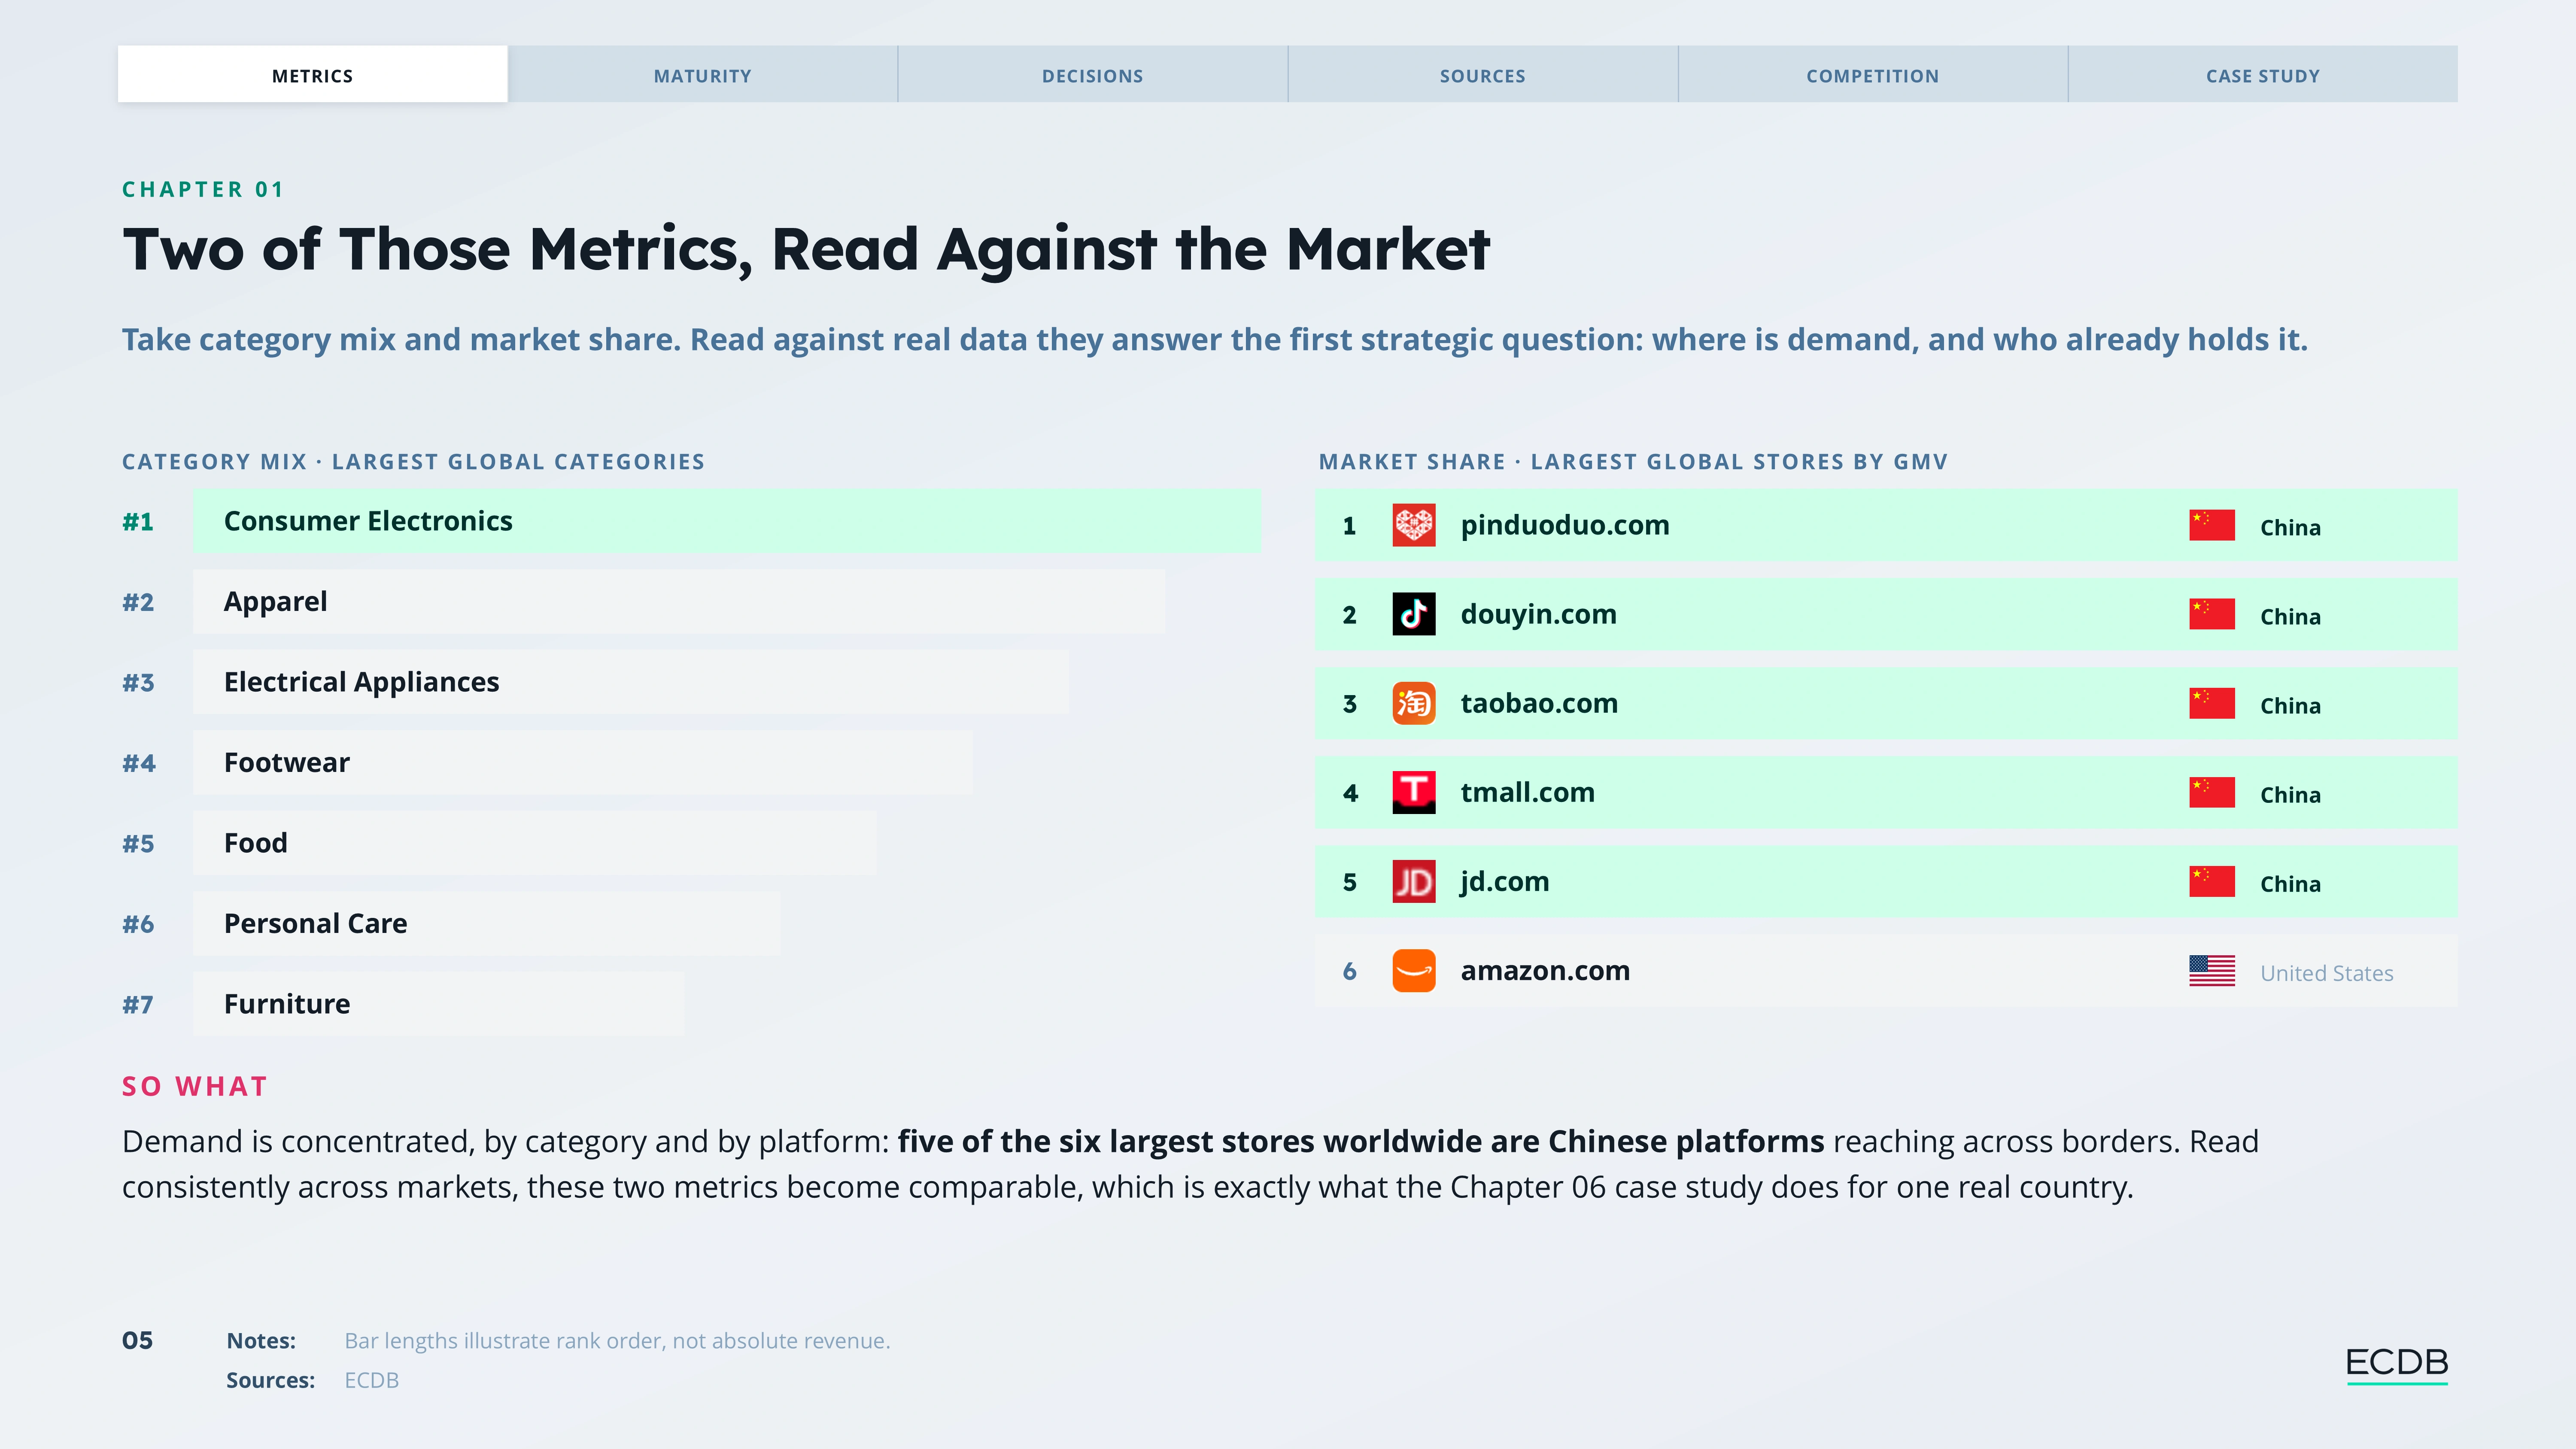The width and height of the screenshot is (2576, 1449).
Task: Click the Category Mix section heading
Action: [413, 461]
